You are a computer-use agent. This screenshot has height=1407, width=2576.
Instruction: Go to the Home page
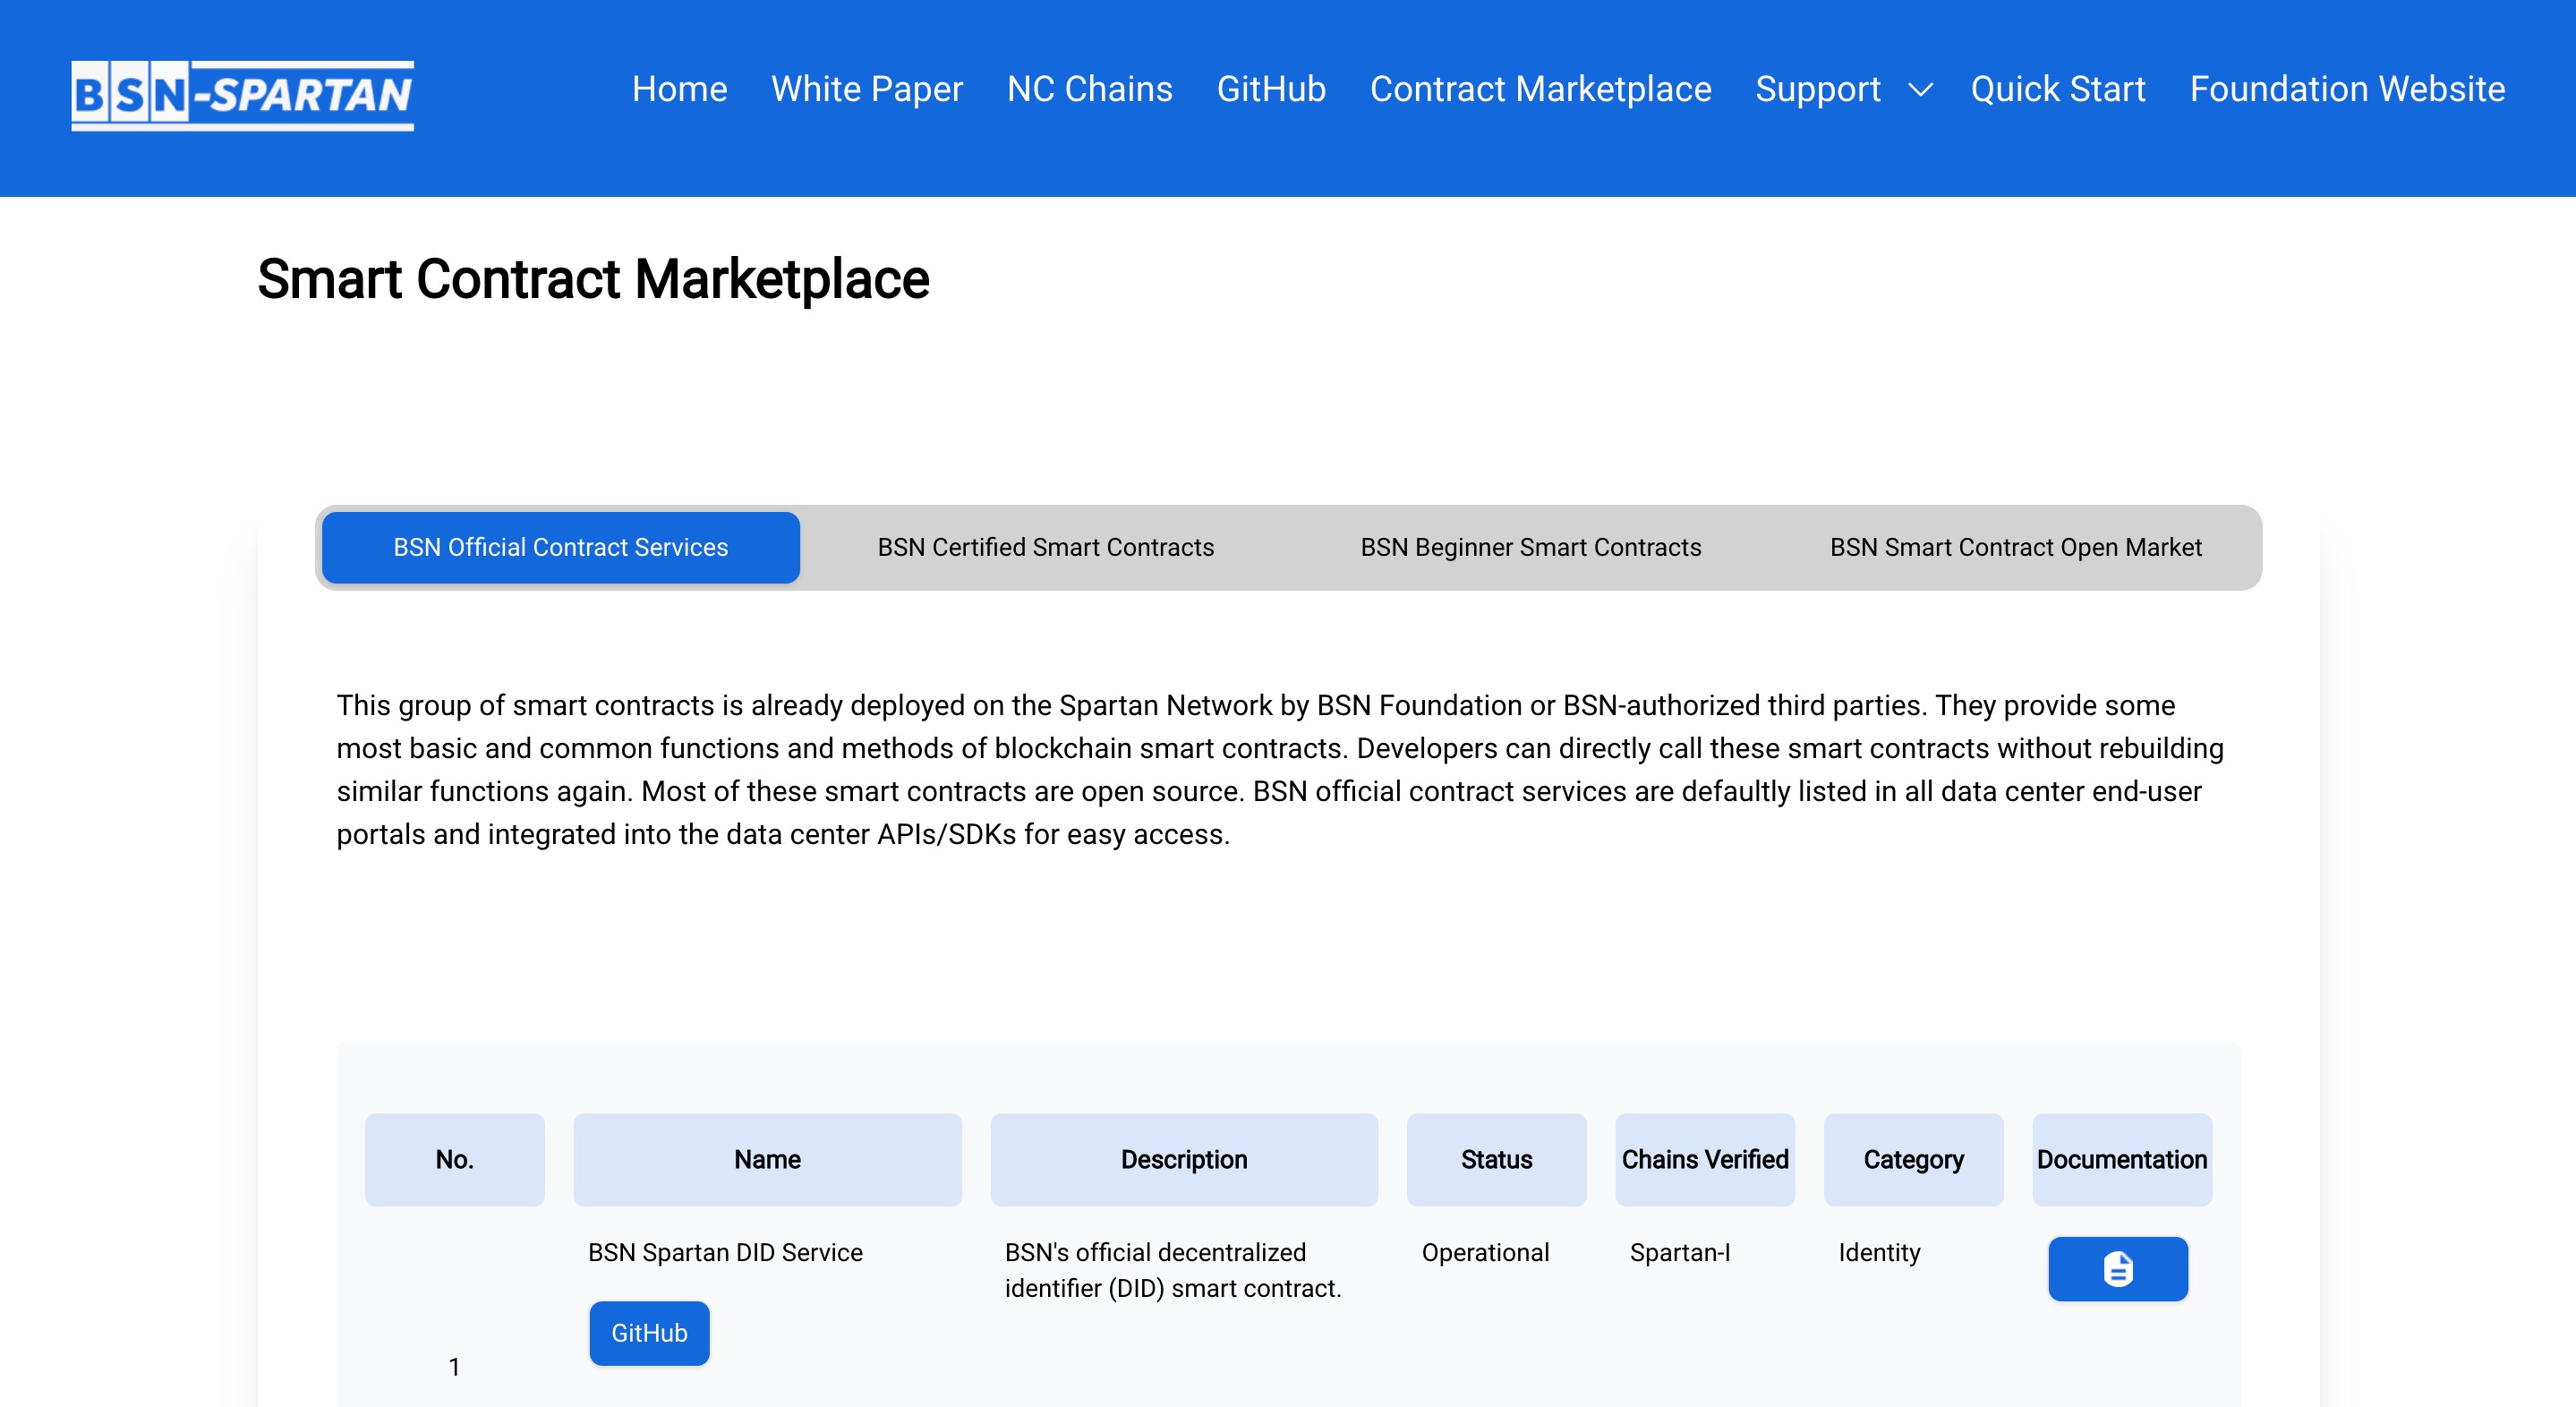pos(679,89)
